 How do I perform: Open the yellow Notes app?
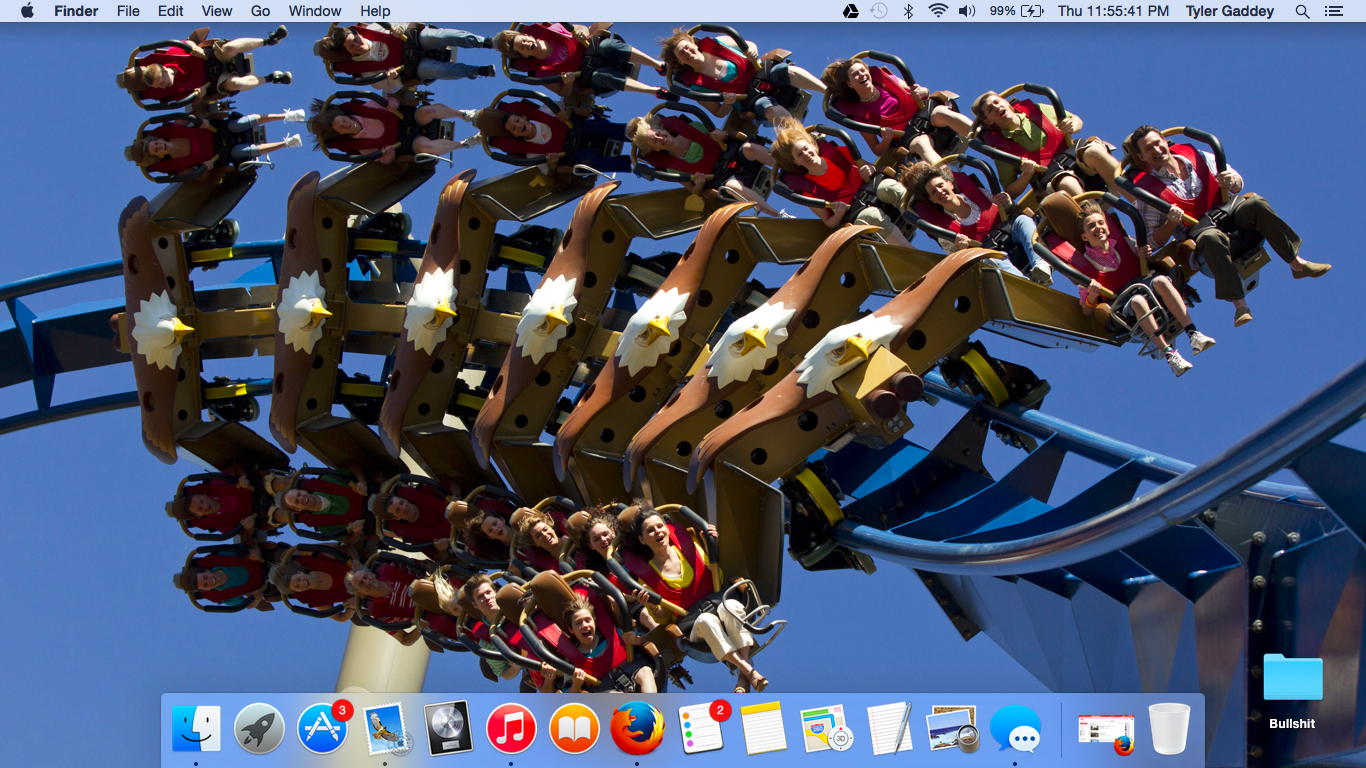(764, 728)
